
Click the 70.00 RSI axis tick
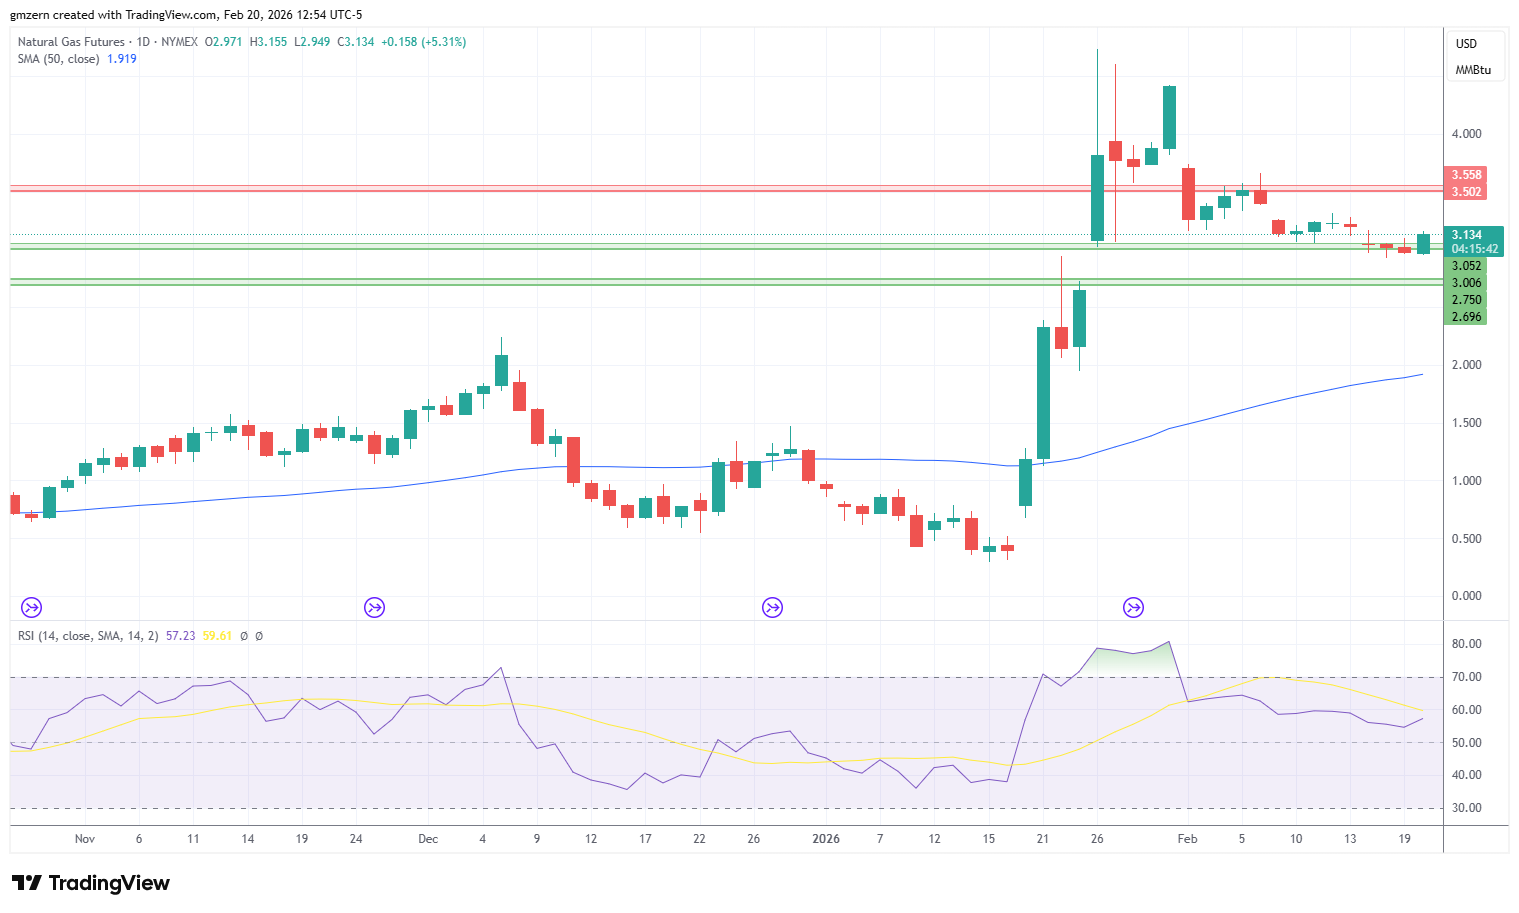point(1467,677)
